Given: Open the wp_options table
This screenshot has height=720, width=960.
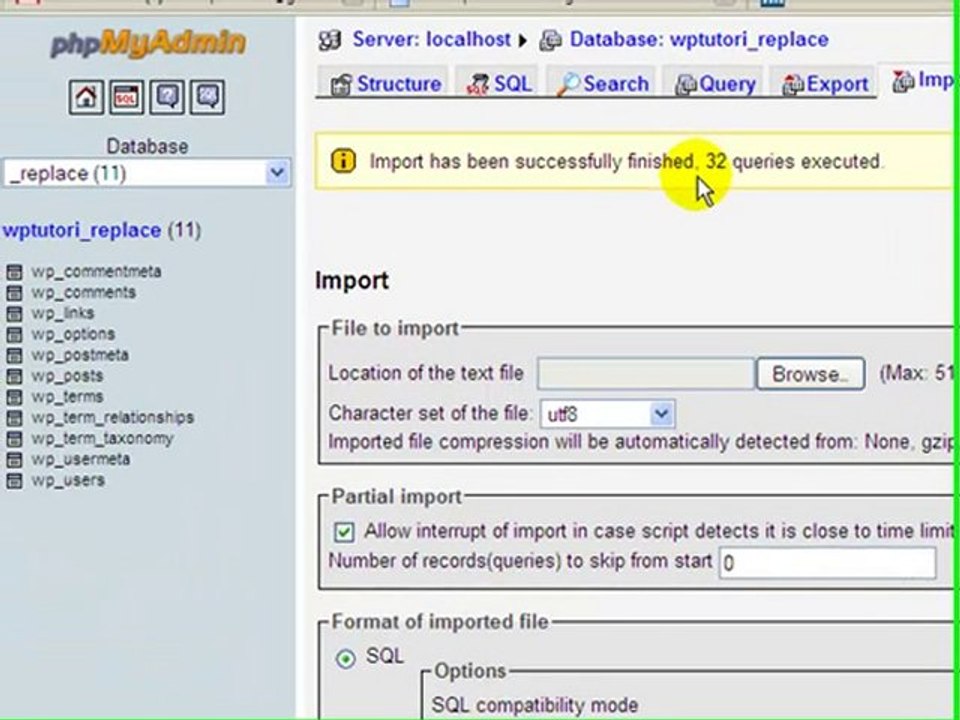Looking at the screenshot, I should (73, 334).
